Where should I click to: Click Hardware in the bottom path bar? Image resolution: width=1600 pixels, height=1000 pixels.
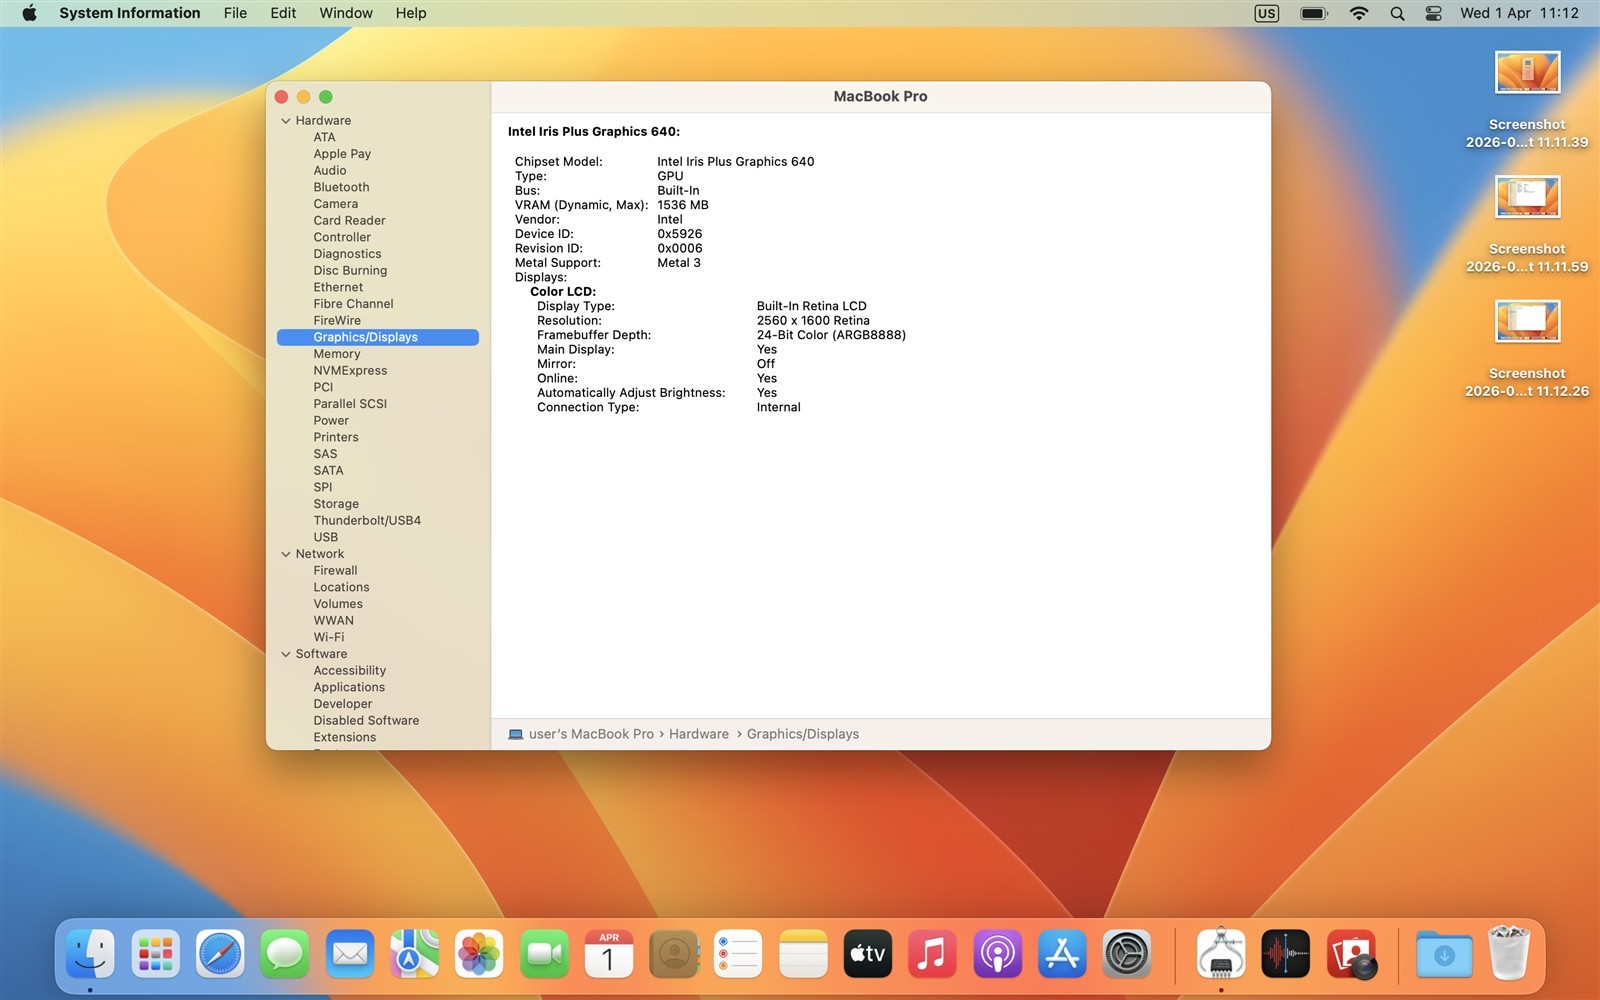(x=698, y=734)
